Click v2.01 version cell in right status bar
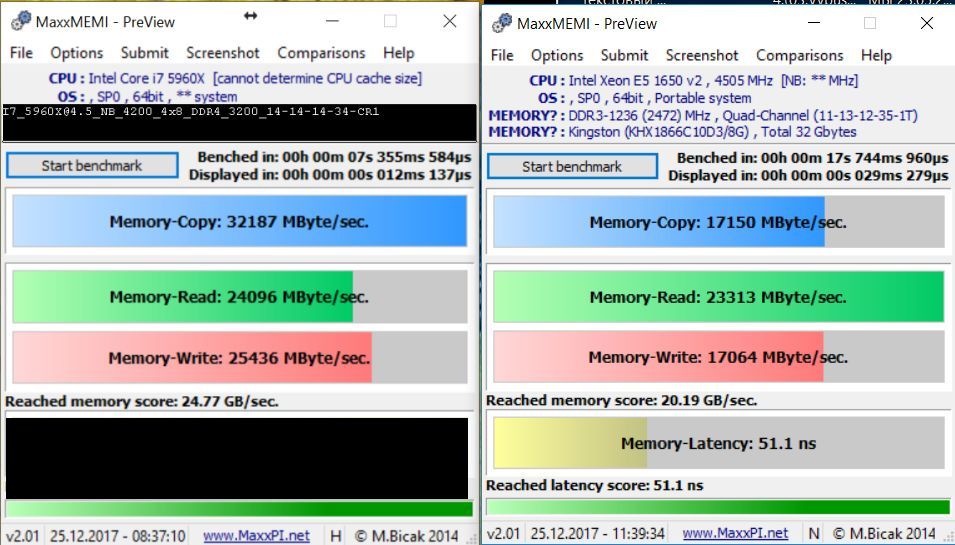955x545 pixels. [x=503, y=533]
